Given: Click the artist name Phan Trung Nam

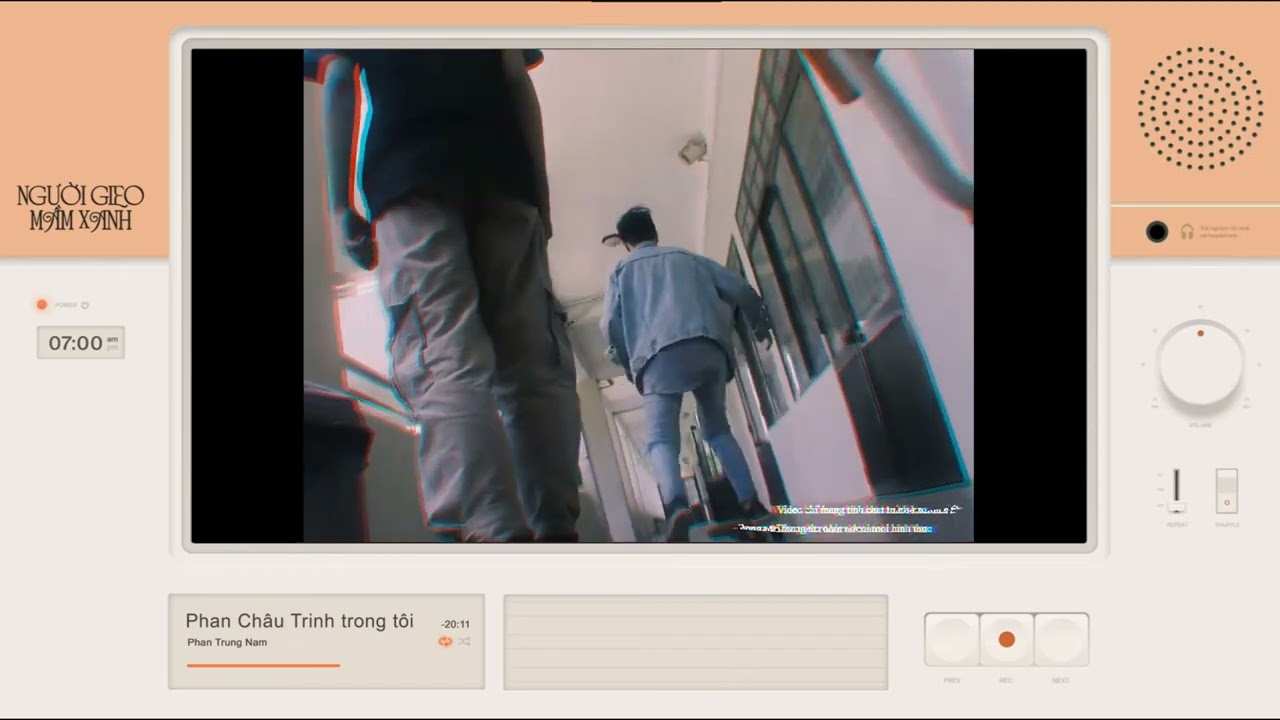Looking at the screenshot, I should pyautogui.click(x=227, y=642).
